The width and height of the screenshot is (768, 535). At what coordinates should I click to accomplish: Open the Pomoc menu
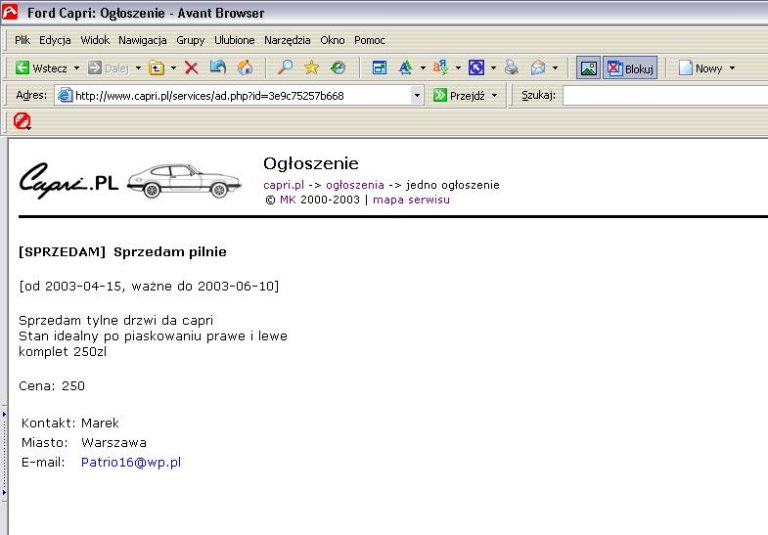point(369,40)
